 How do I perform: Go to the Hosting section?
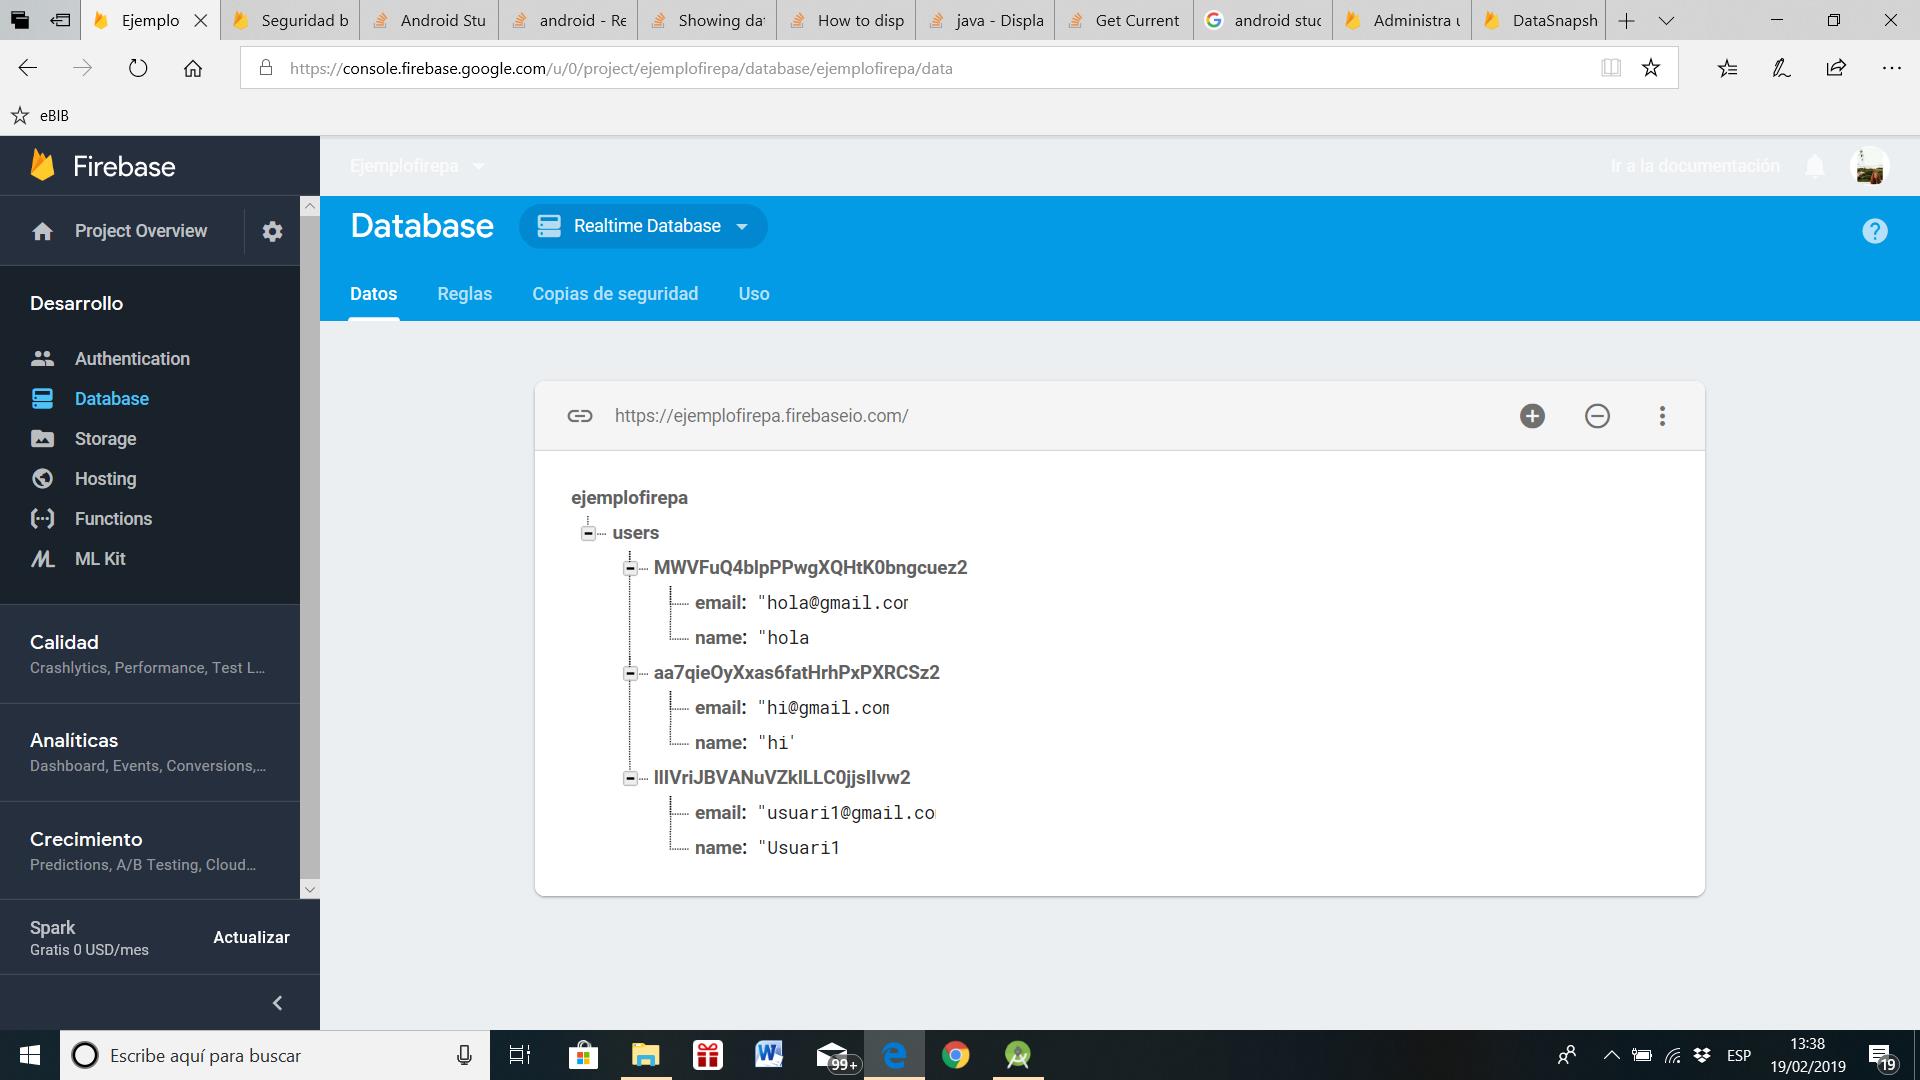tap(104, 478)
